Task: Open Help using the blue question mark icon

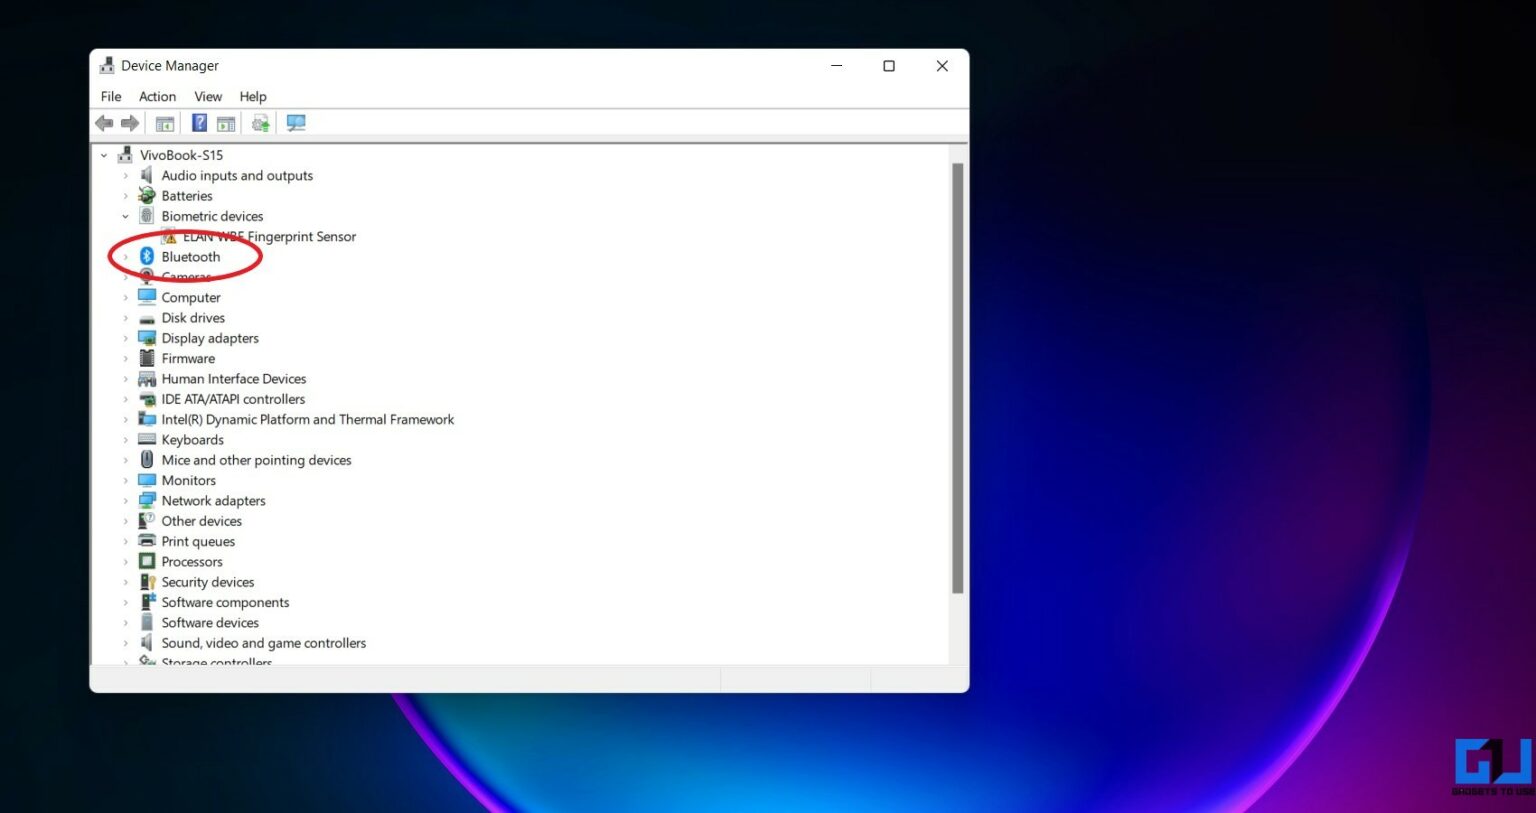Action: pyautogui.click(x=199, y=122)
